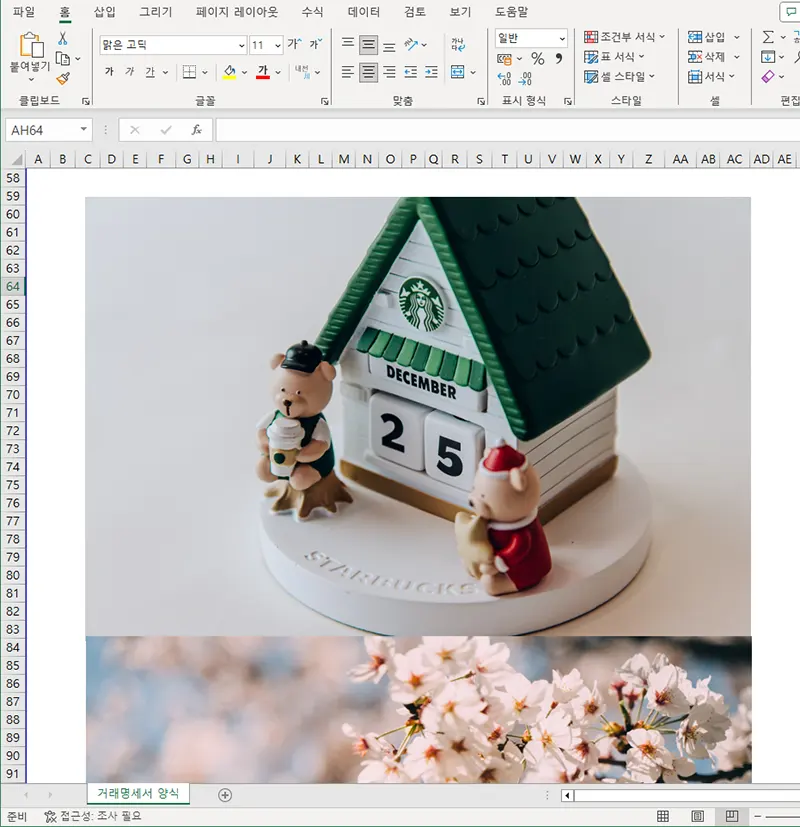Apply comma style
This screenshot has width=800, height=827.
(x=558, y=59)
